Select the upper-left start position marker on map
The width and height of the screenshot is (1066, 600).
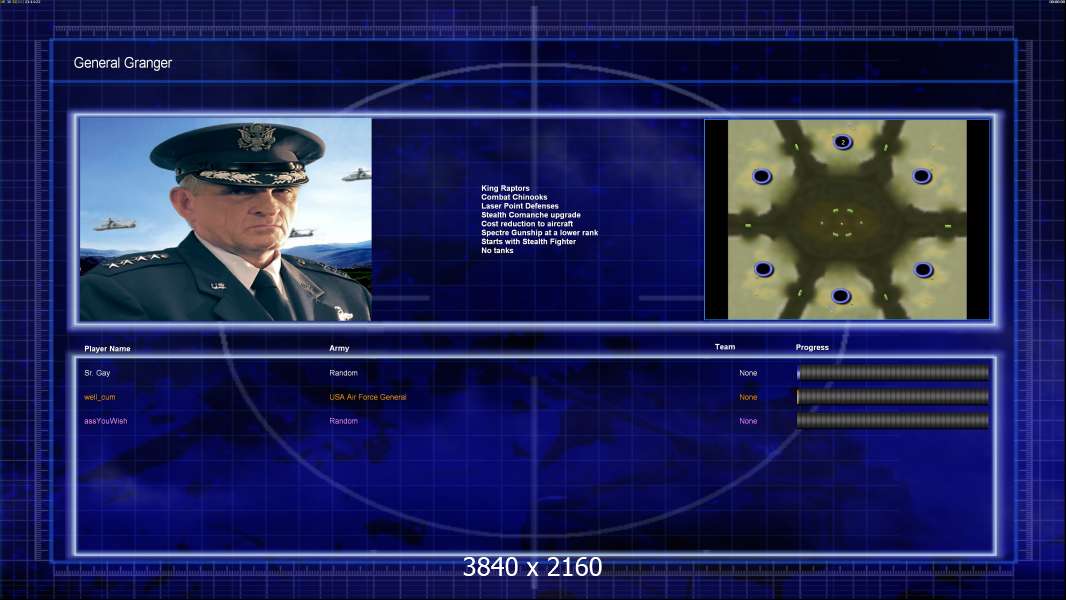(762, 177)
